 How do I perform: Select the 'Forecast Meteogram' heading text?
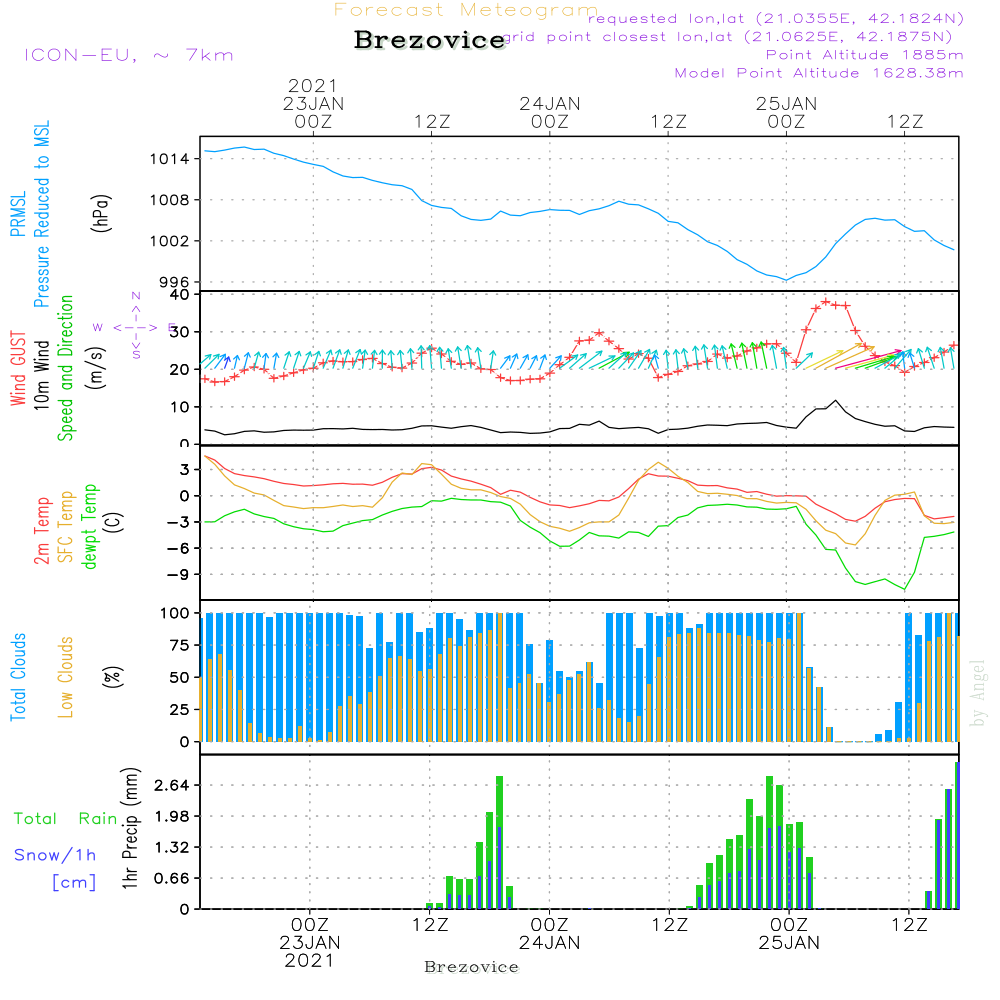tap(466, 10)
